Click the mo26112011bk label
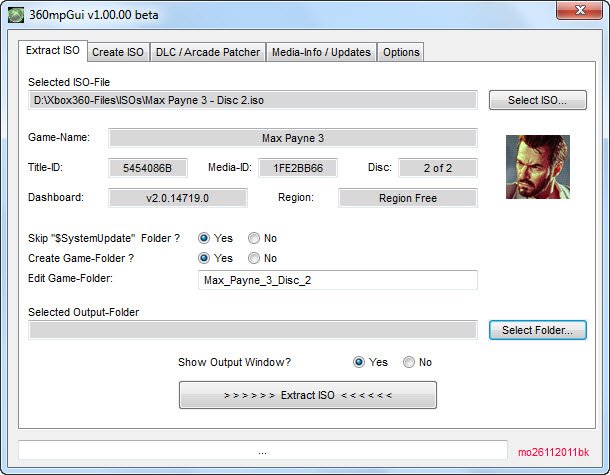Screen dimensions: 610x475 click(553, 452)
